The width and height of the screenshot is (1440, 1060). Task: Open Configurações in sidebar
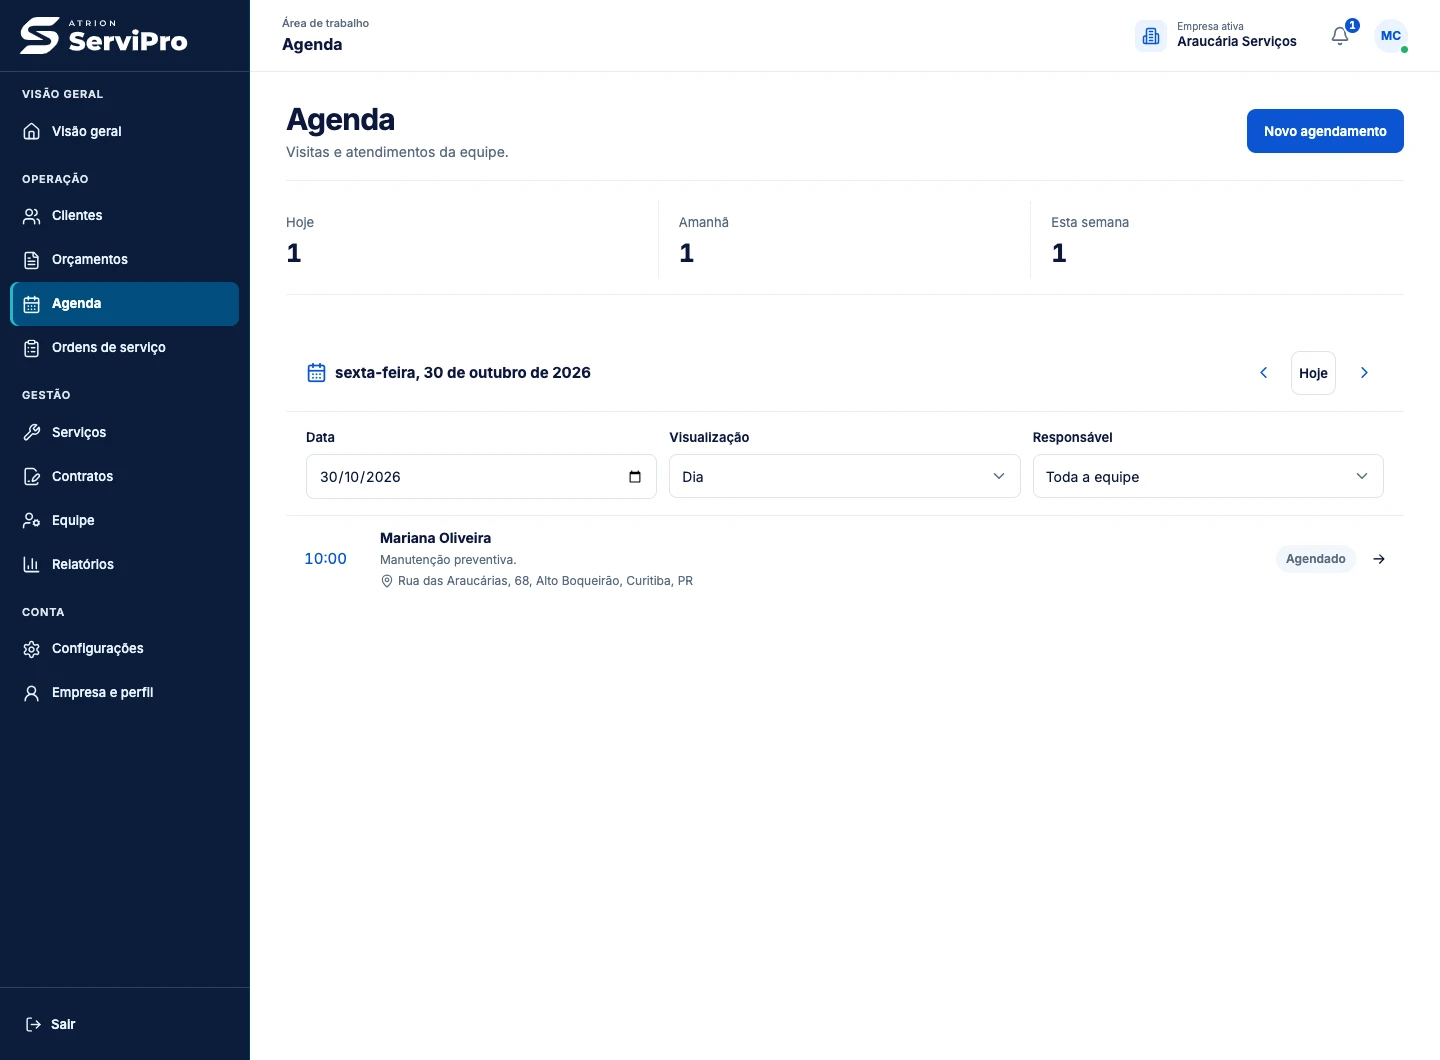coord(125,648)
